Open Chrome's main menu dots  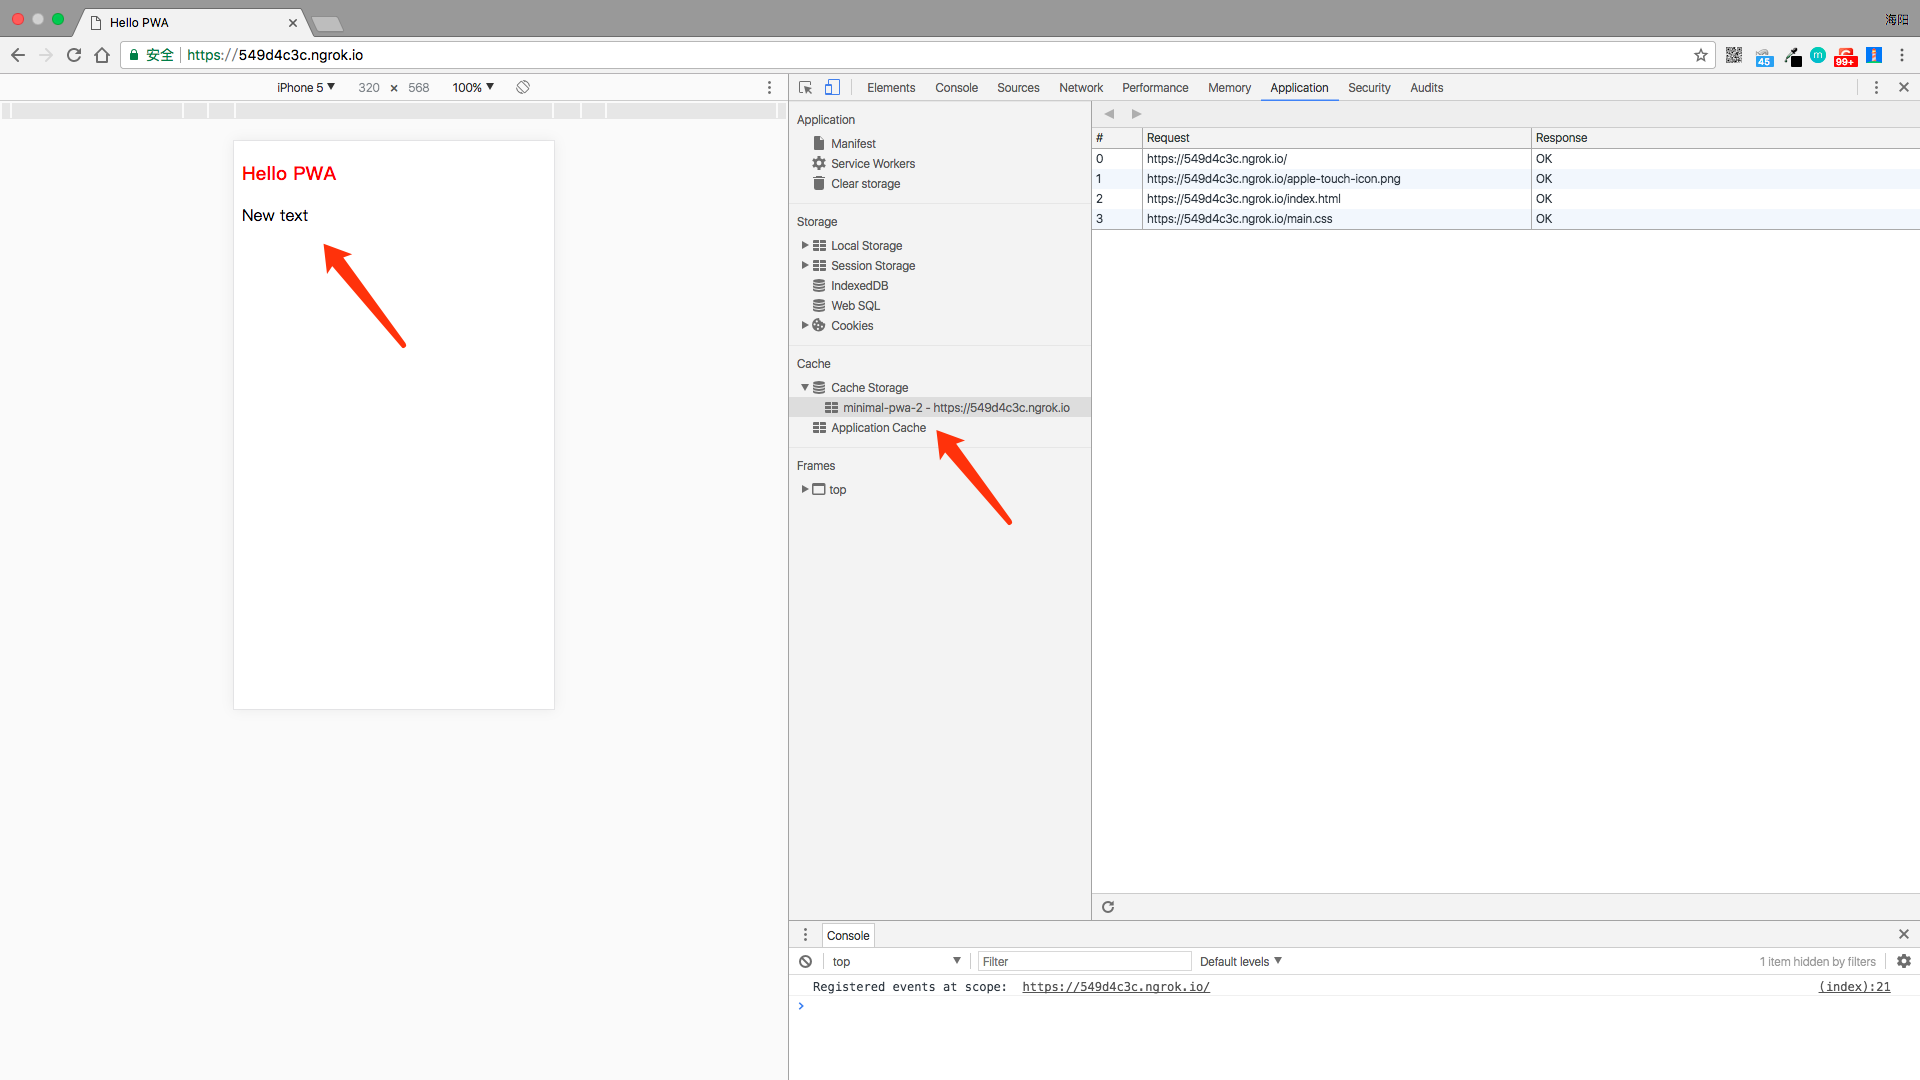point(1902,55)
